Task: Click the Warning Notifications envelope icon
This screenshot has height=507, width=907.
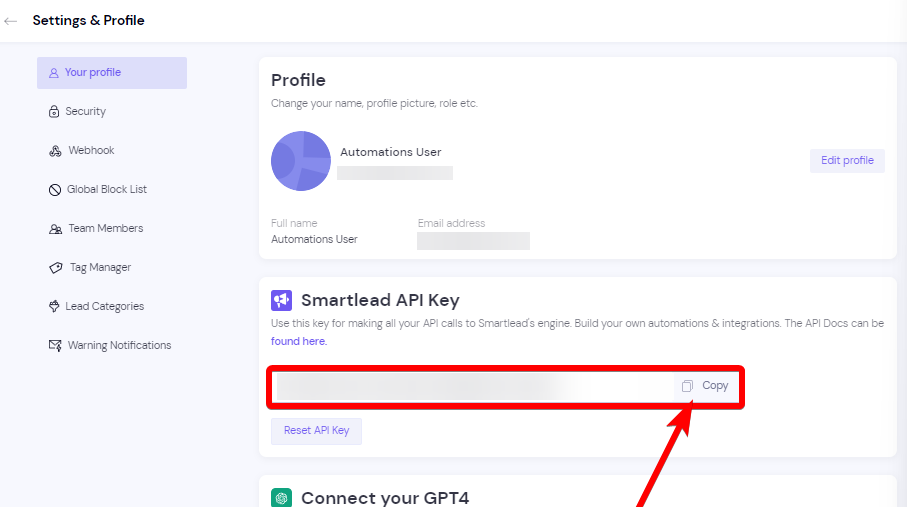Action: pos(55,346)
